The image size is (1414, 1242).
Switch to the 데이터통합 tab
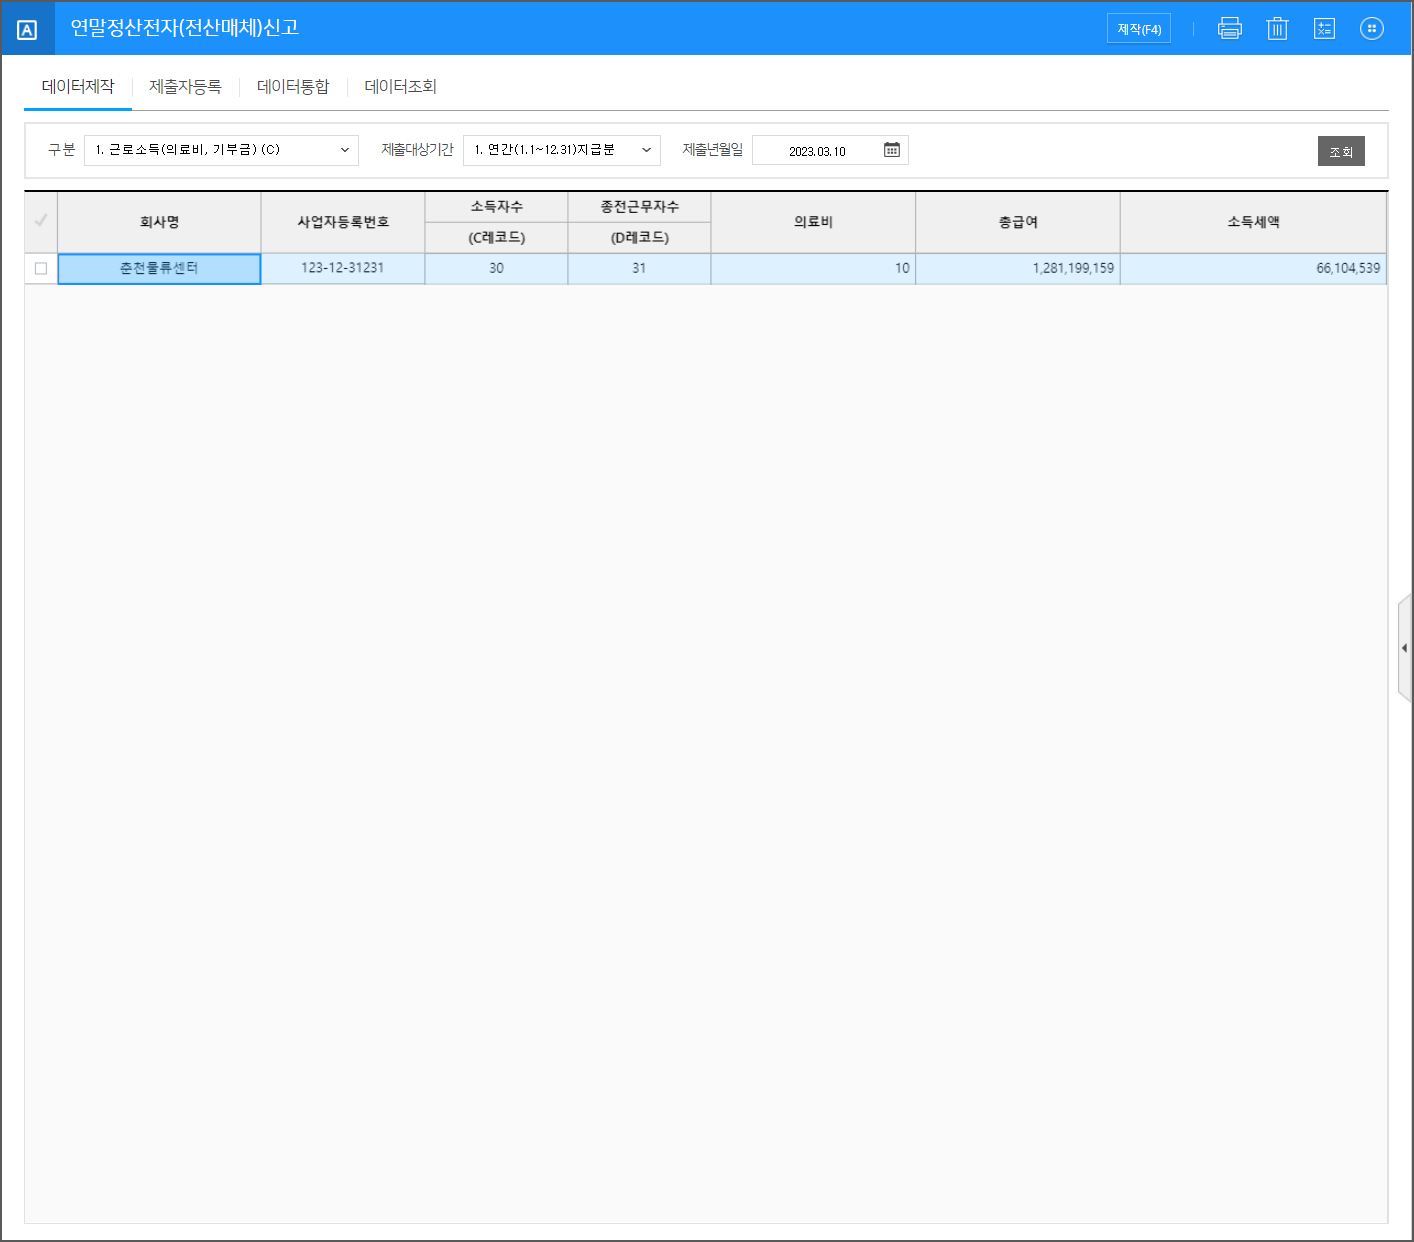point(293,87)
